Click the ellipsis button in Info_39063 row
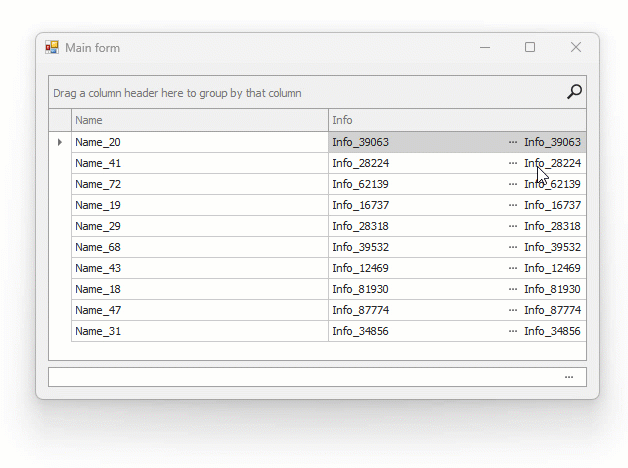628x468 pixels. tap(513, 143)
